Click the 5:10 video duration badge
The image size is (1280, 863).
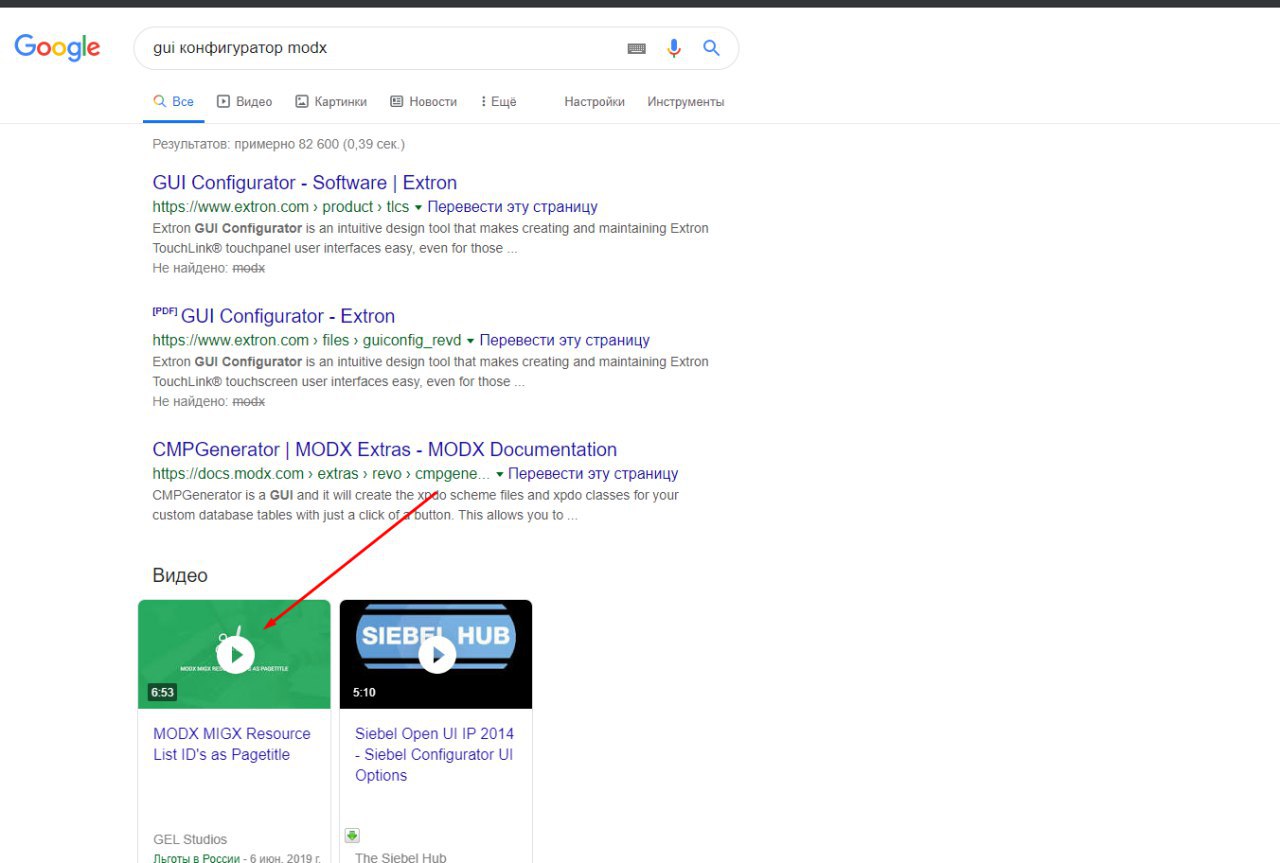coord(364,692)
